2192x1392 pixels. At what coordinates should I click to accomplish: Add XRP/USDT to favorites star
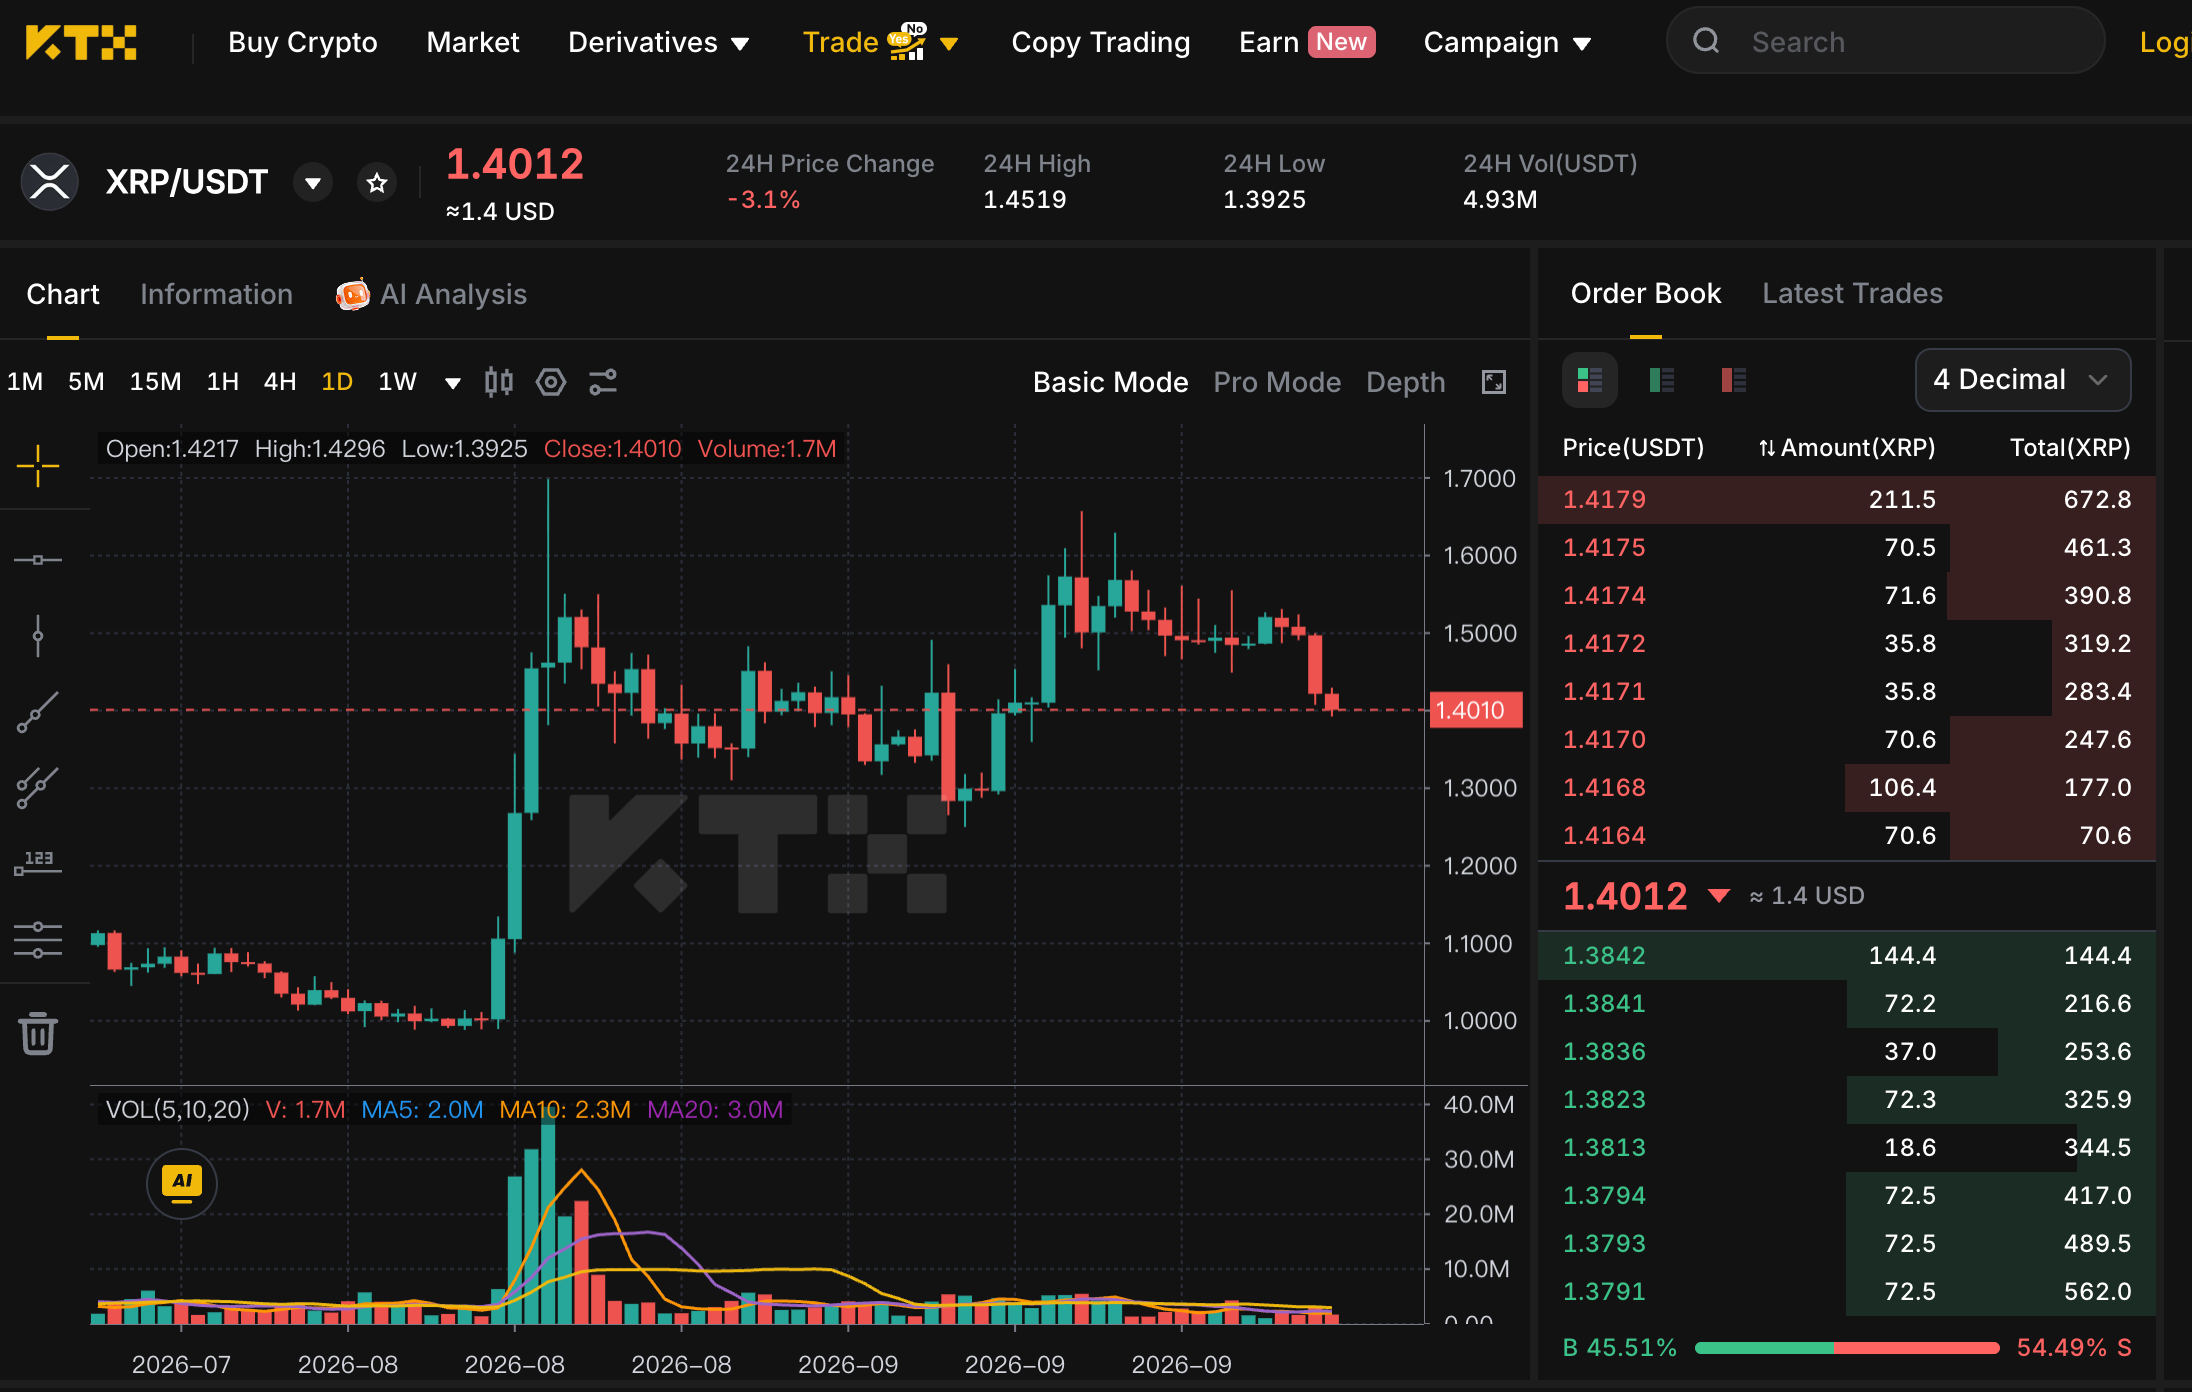tap(377, 183)
